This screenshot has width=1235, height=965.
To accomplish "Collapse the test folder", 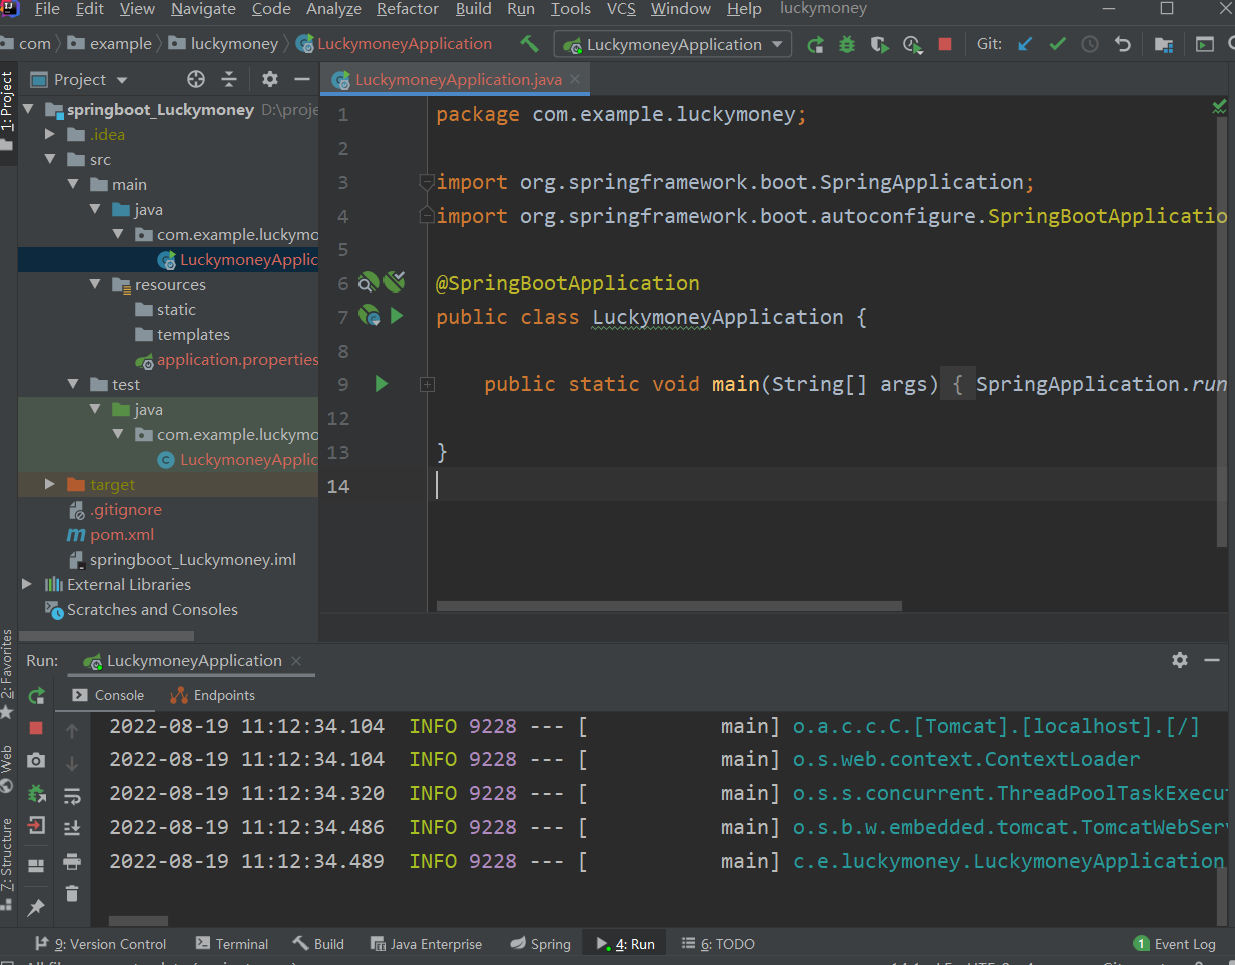I will point(73,384).
